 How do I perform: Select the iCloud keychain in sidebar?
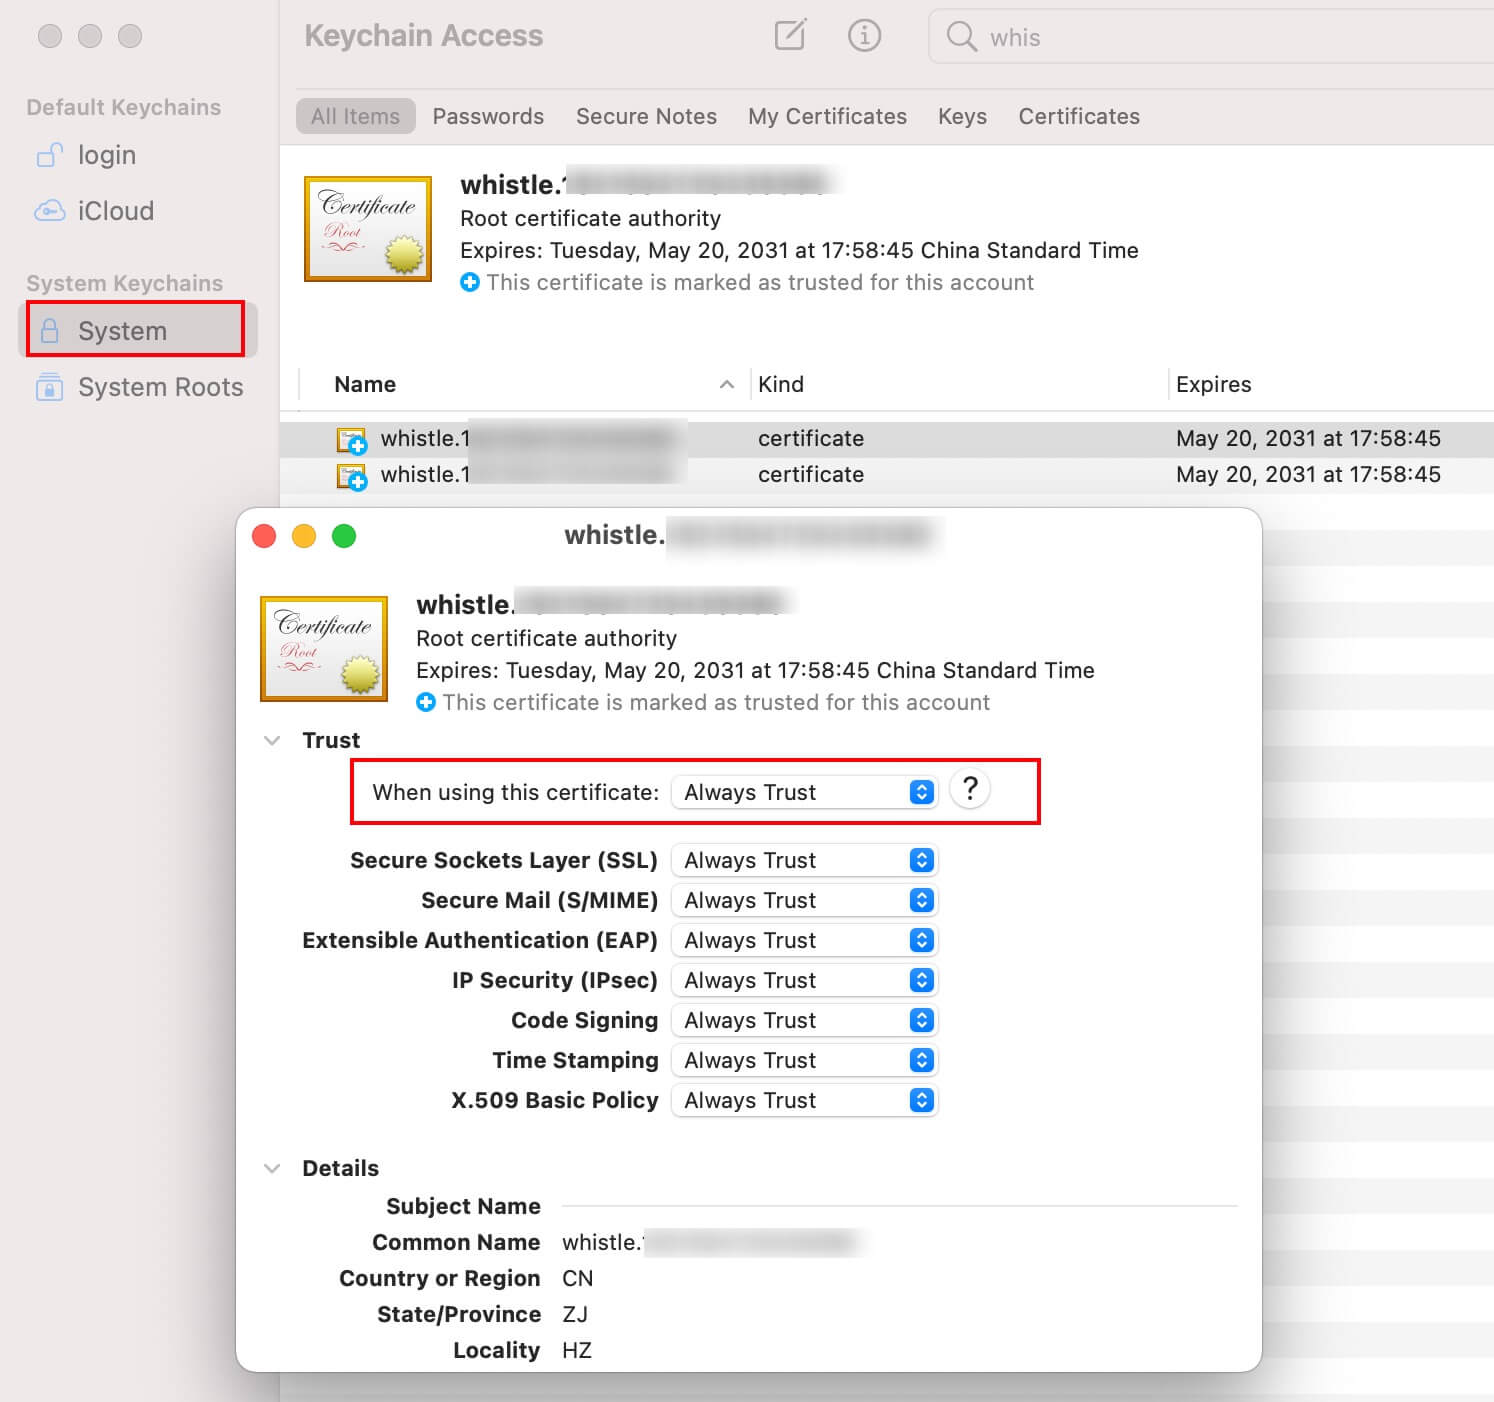[138, 211]
